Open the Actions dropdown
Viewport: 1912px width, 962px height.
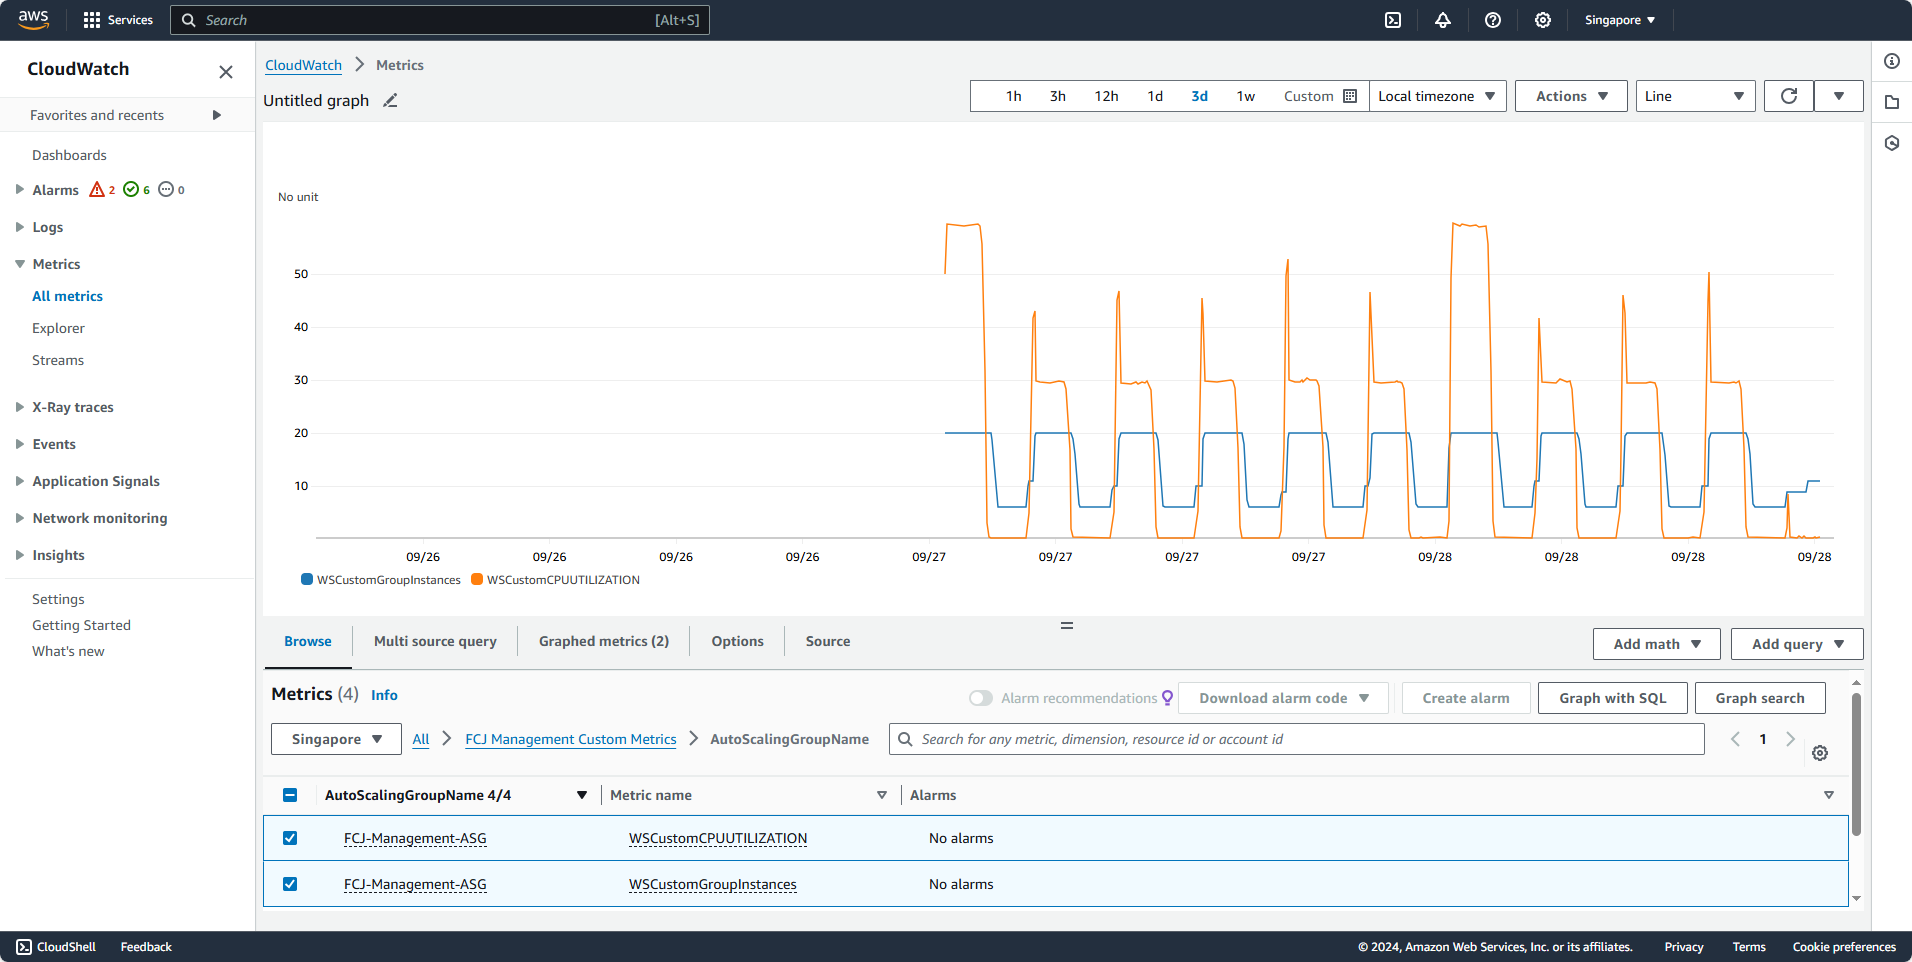click(1570, 96)
